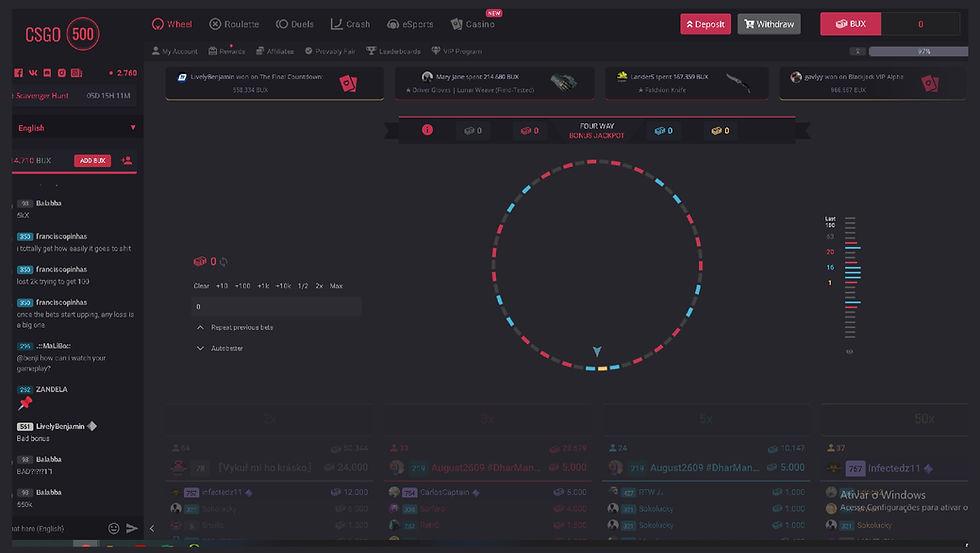980x553 pixels.
Task: Click the red jackpot counter
Action: (529, 131)
